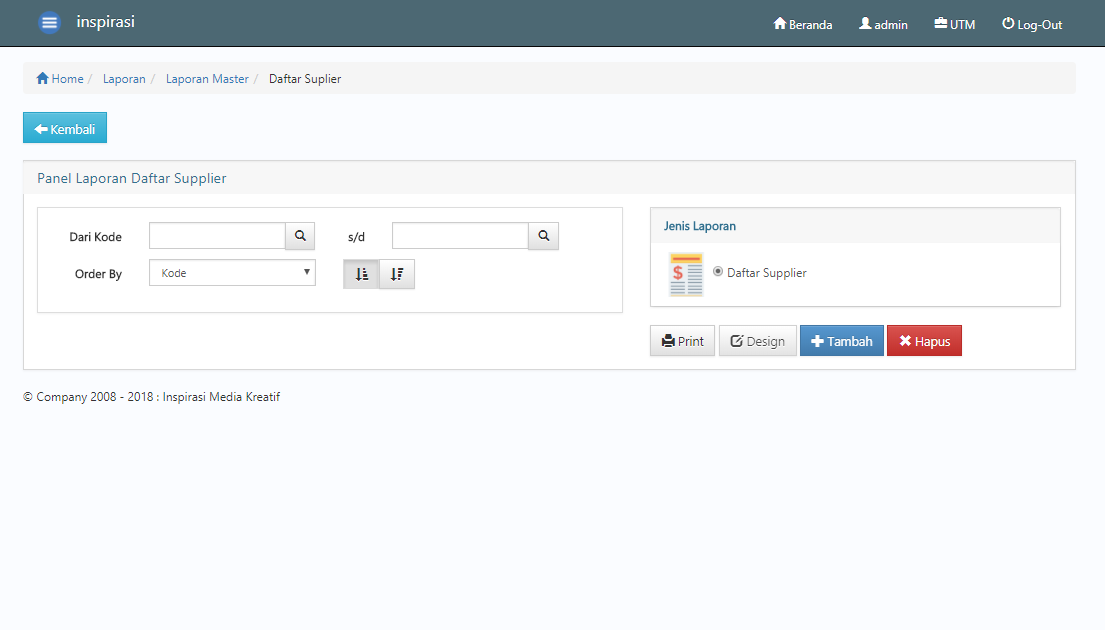Open Laporan Master breadcrumb link
The width and height of the screenshot is (1105, 630).
pyautogui.click(x=207, y=78)
